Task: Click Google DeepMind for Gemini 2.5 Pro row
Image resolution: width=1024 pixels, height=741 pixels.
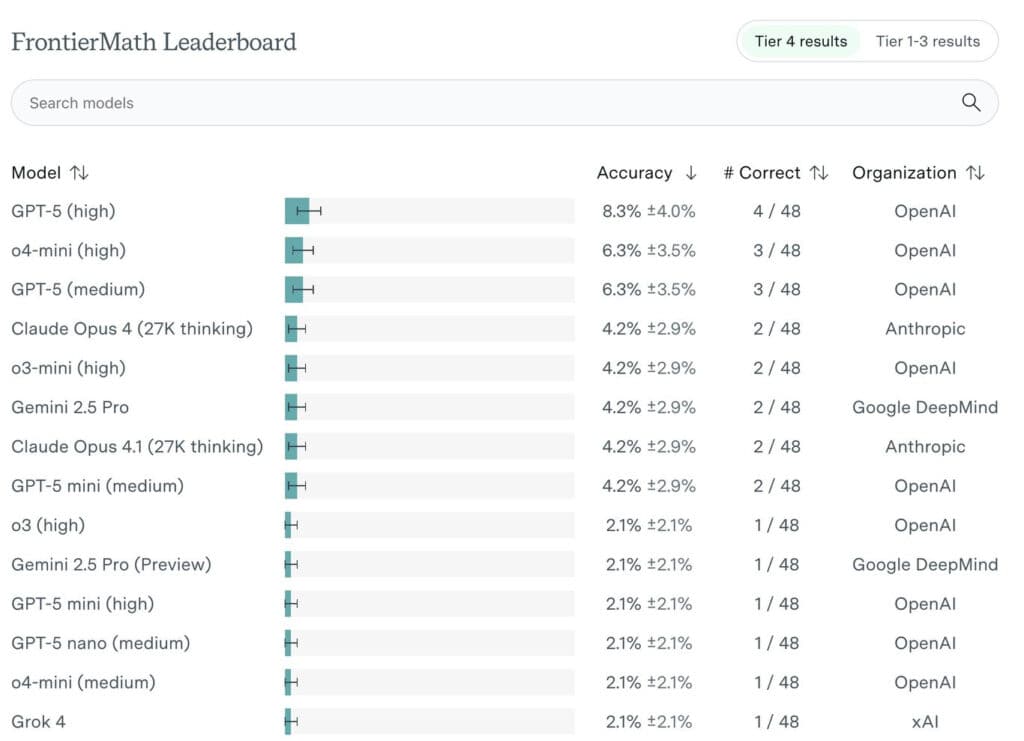Action: click(925, 407)
